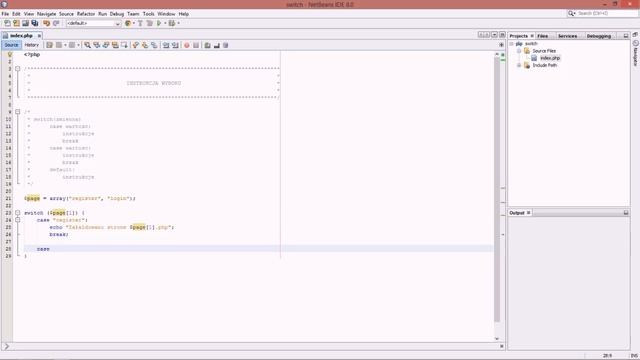Click the Undo toolbar icon

click(47, 23)
